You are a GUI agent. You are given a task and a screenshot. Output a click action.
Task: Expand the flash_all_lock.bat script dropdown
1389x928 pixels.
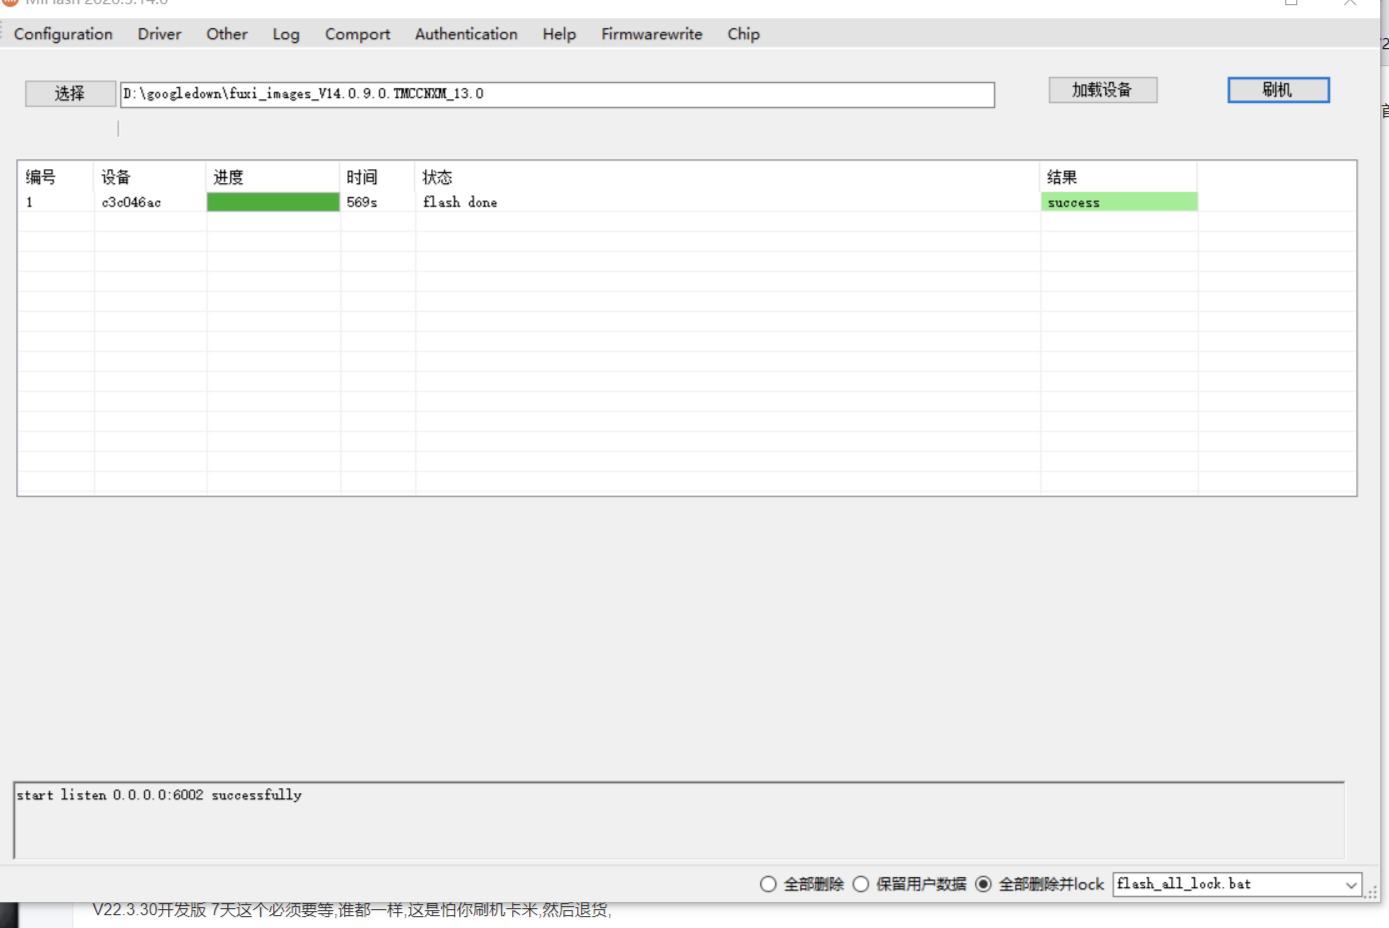pyautogui.click(x=1351, y=885)
